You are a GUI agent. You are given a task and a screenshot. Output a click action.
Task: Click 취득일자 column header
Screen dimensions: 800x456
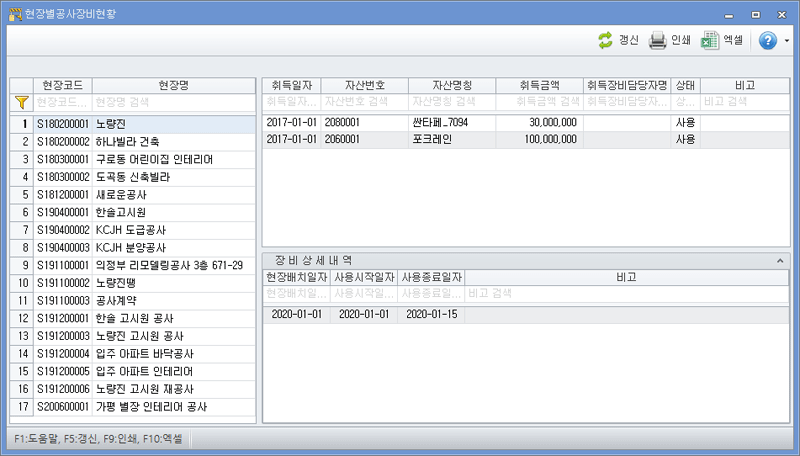point(292,85)
